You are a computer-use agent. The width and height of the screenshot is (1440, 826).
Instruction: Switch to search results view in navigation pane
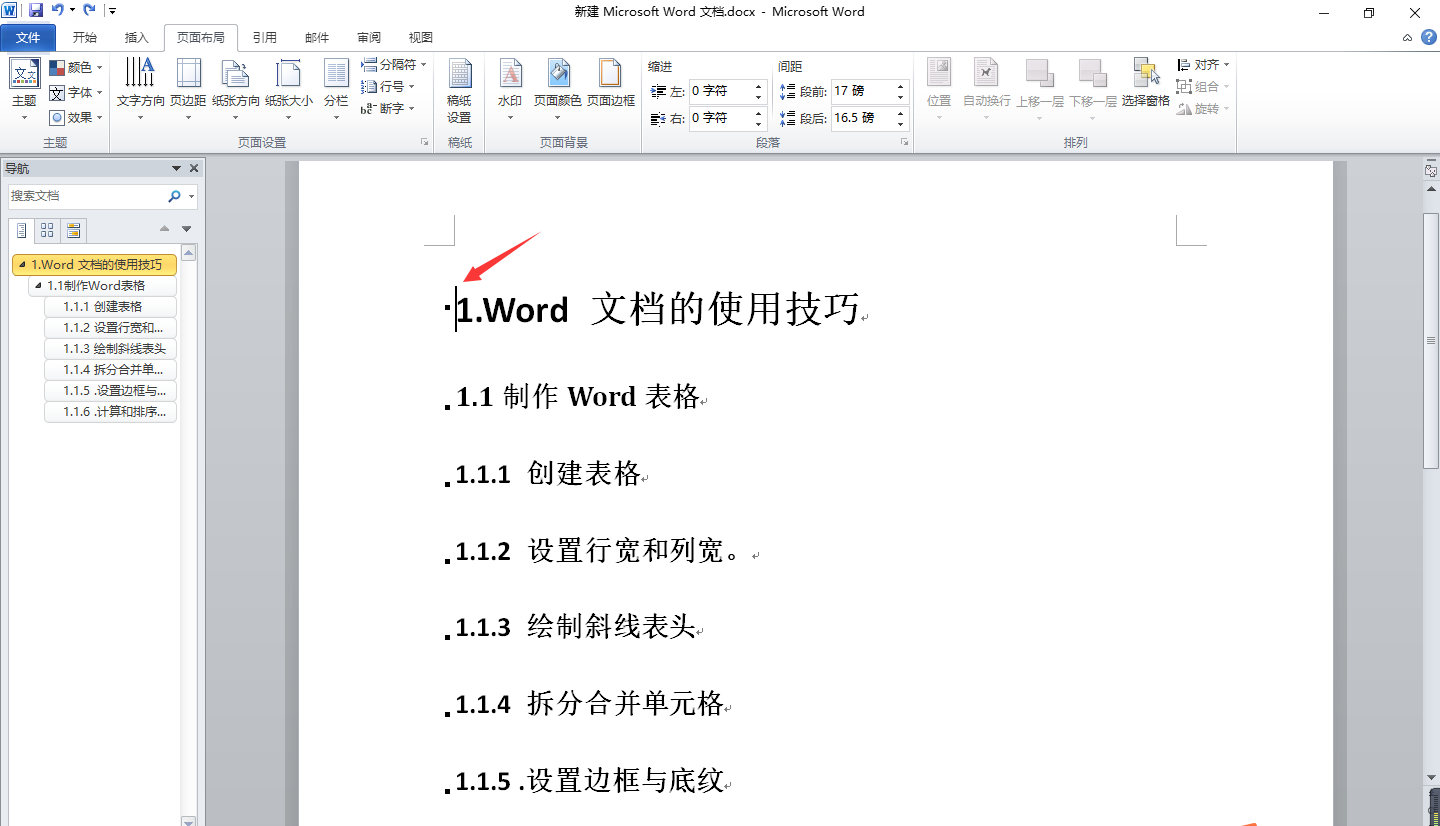pos(73,231)
